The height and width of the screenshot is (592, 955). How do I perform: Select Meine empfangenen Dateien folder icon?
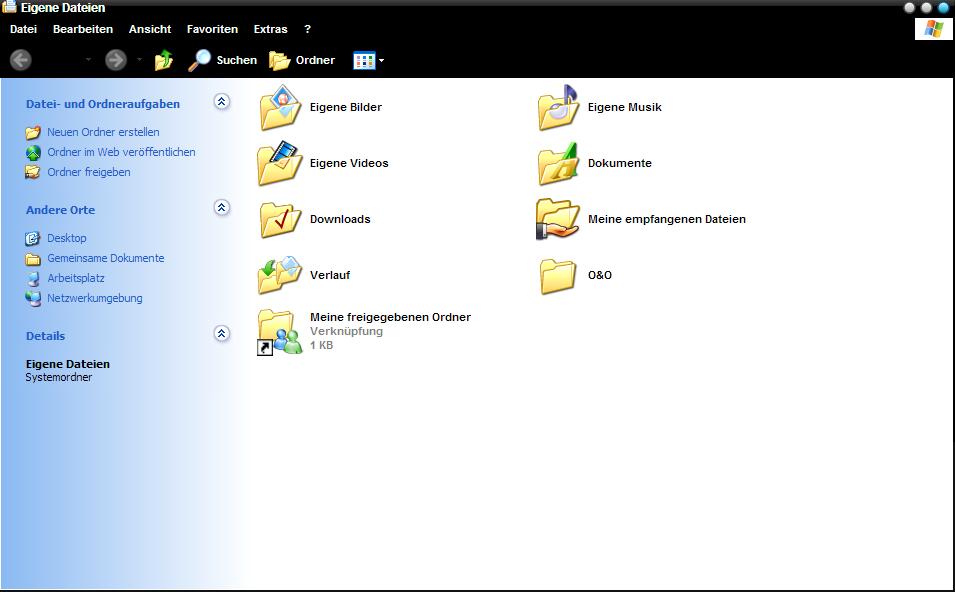click(557, 219)
